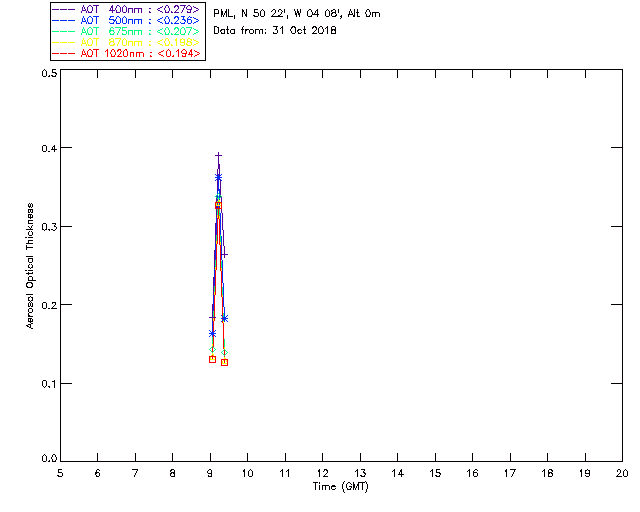The width and height of the screenshot is (640, 512).
Task: Click the blue asterisk marker near 0.36
Action: tap(218, 177)
